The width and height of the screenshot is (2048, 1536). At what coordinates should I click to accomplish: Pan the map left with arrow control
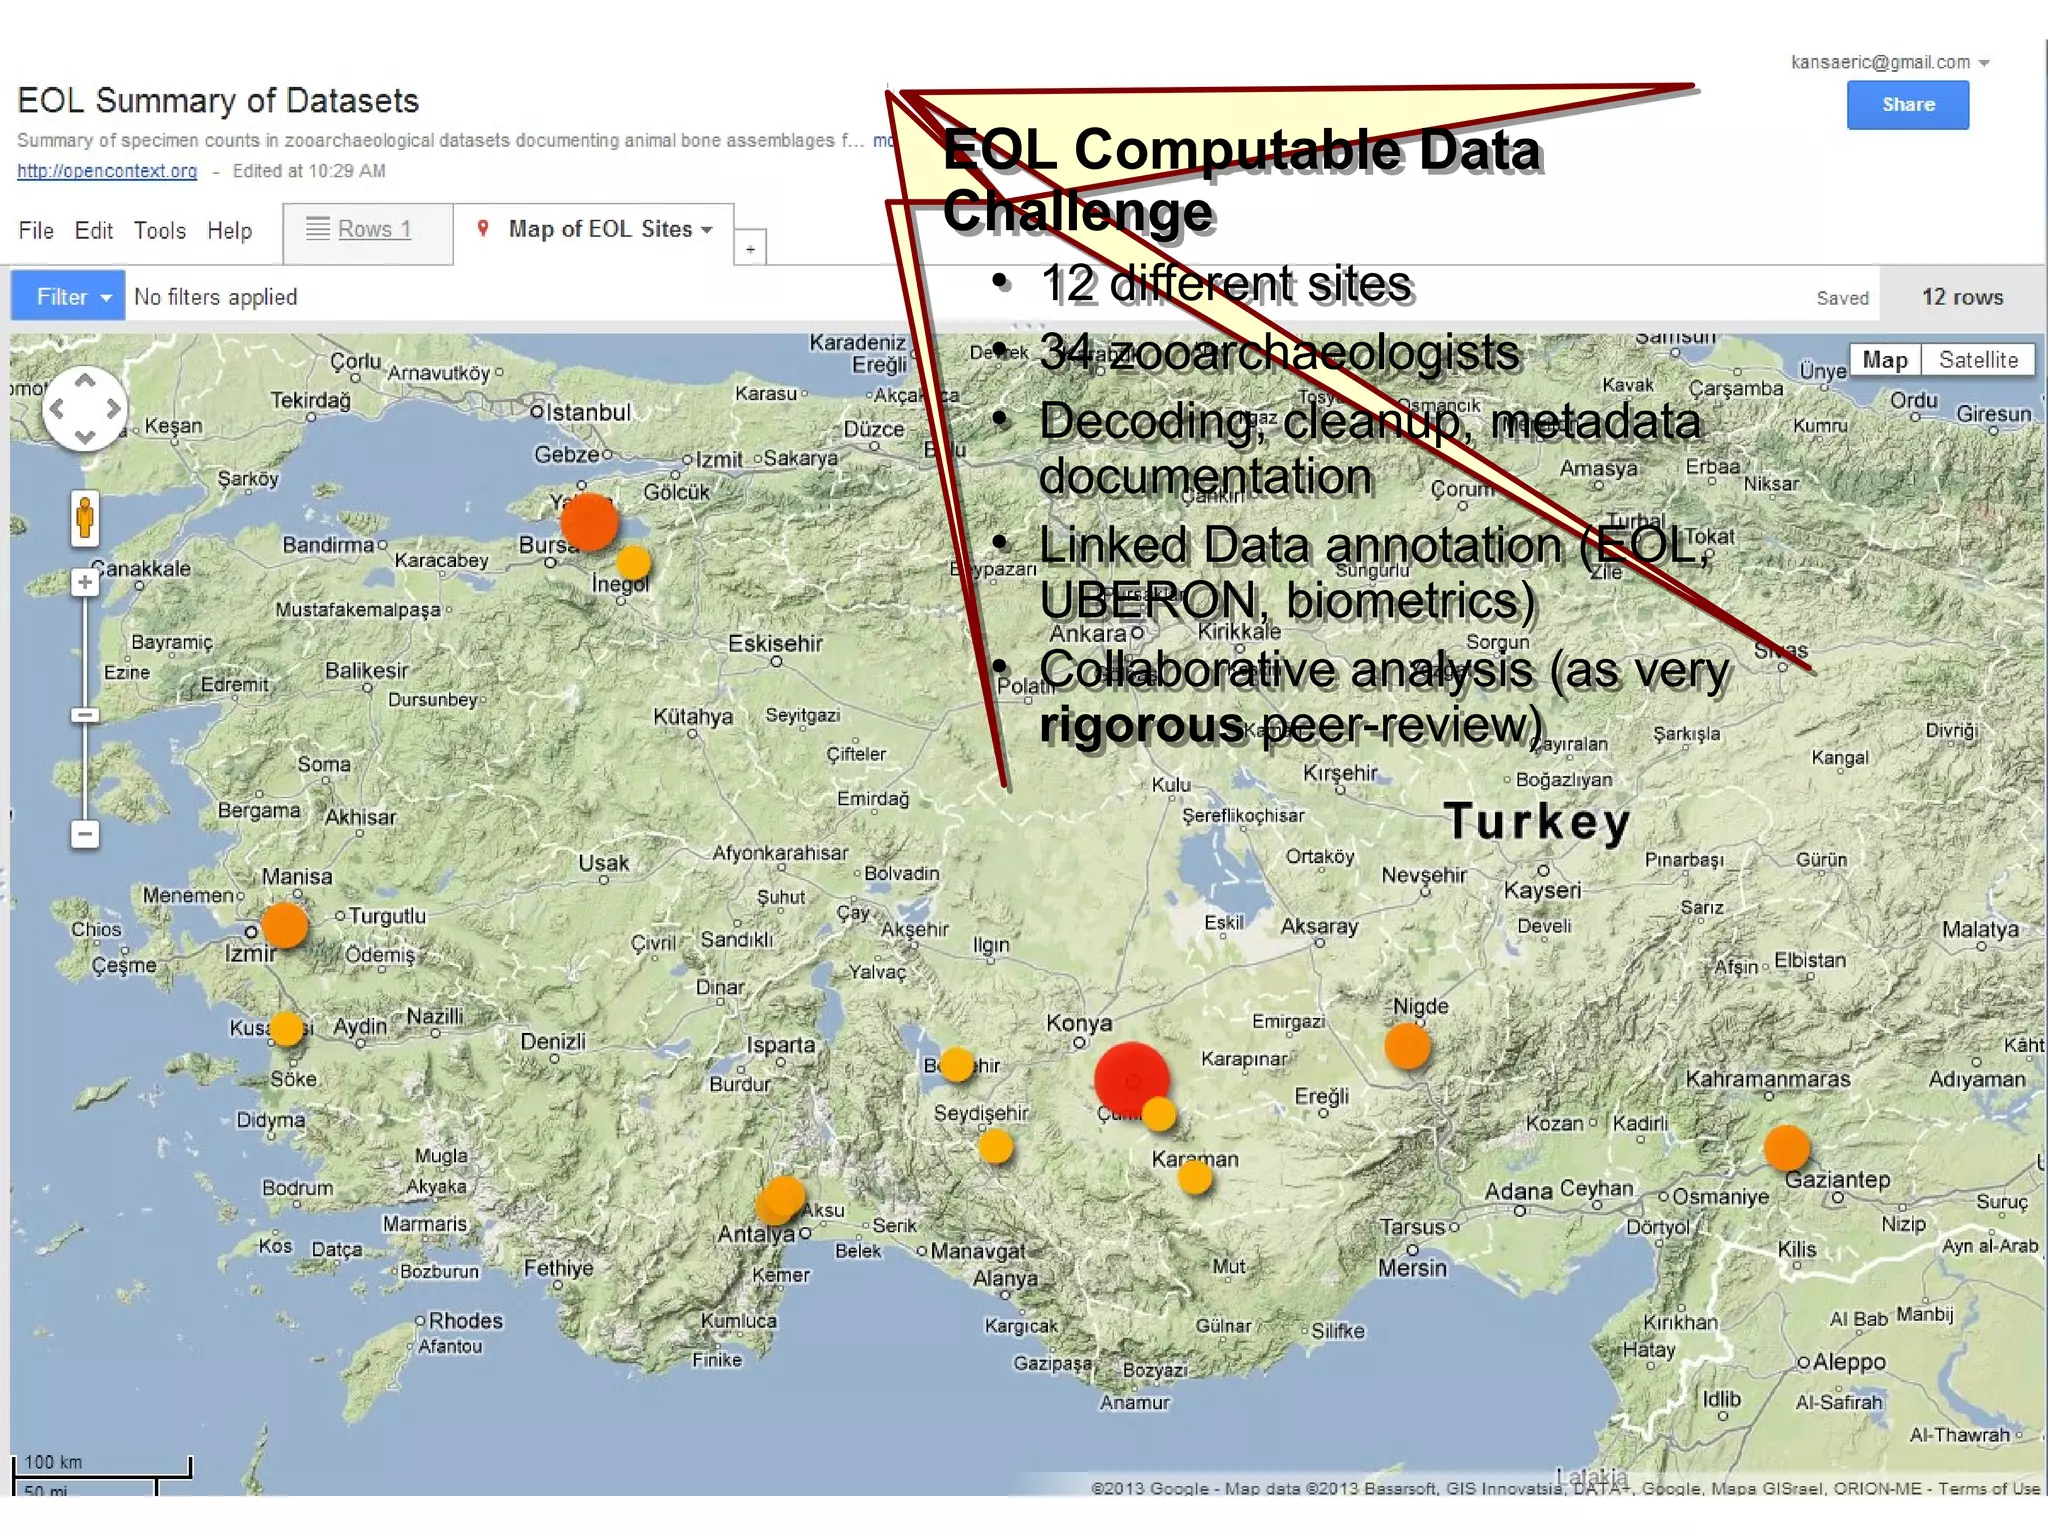click(57, 408)
